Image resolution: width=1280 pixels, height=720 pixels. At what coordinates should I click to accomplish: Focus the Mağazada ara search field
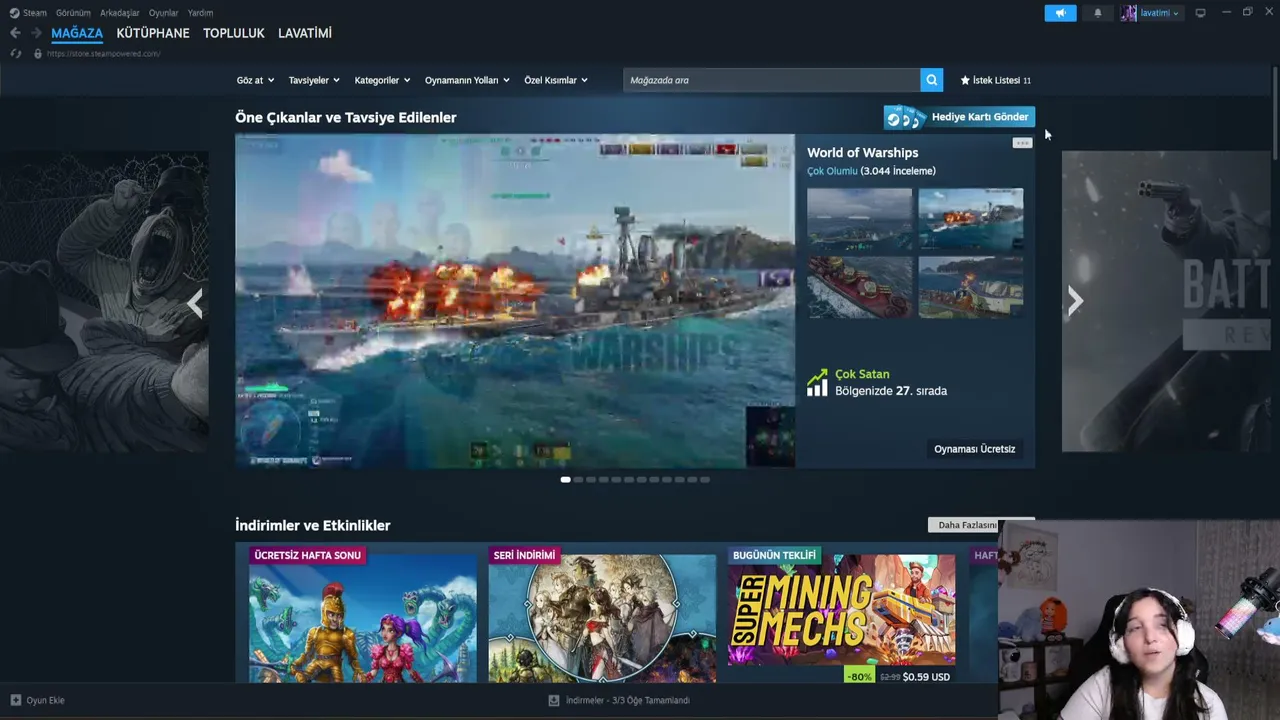772,80
